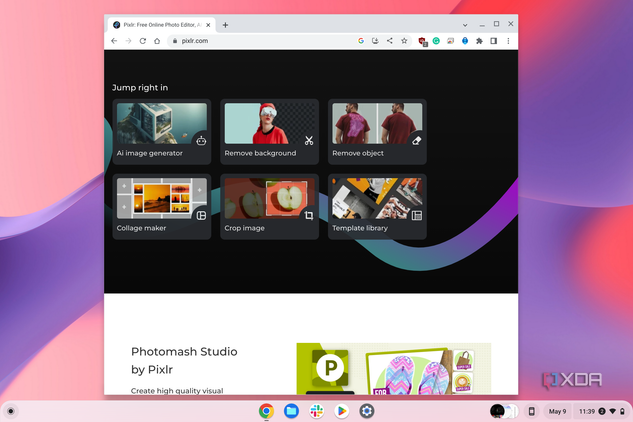Open Slack from the shelf
Screen dimensions: 633x422
click(x=316, y=411)
